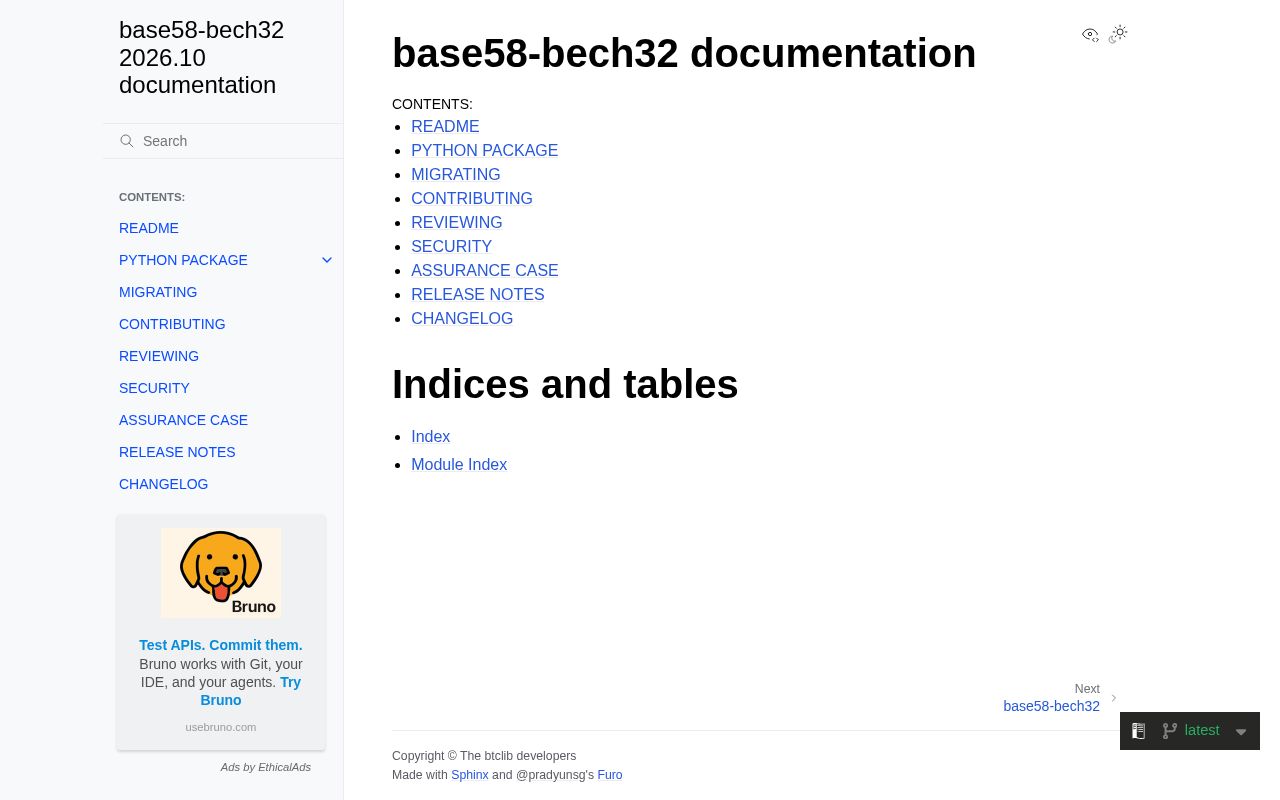This screenshot has height=800, width=1280.
Task: Open CONTRIBUTING from the sidebar navigation
Action: [x=172, y=324]
